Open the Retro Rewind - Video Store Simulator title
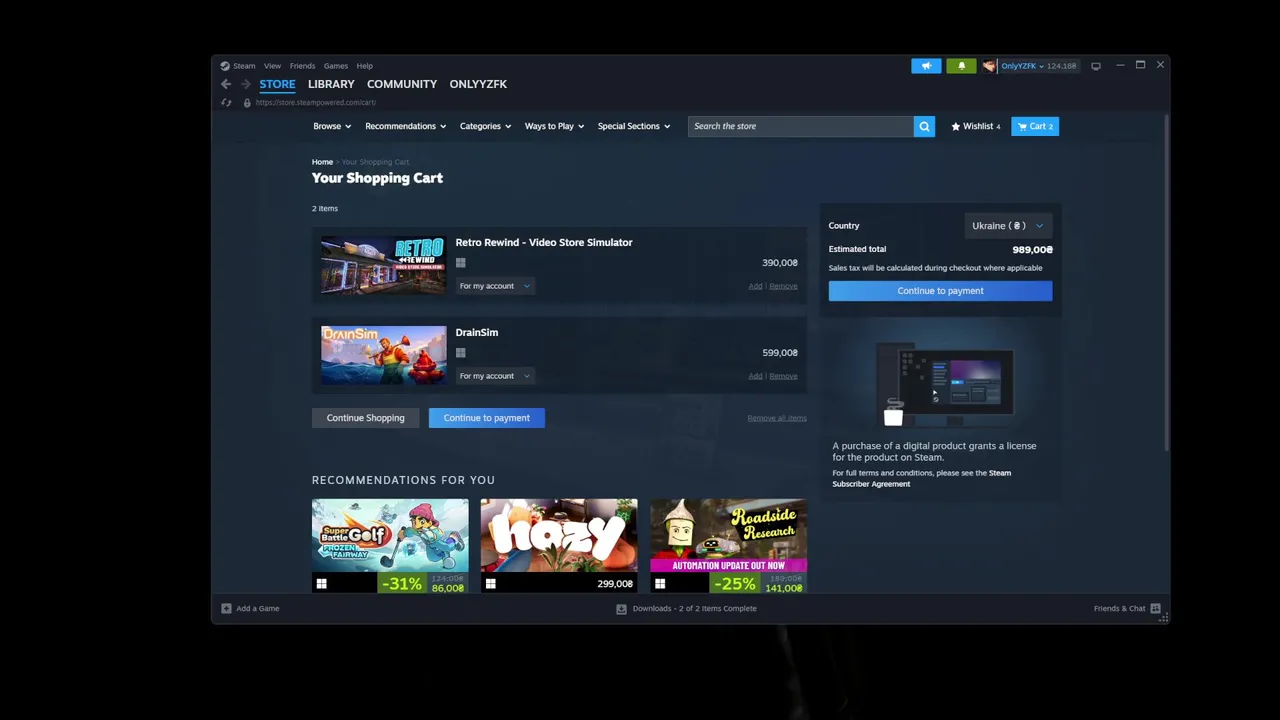Viewport: 1280px width, 720px height. [x=544, y=242]
